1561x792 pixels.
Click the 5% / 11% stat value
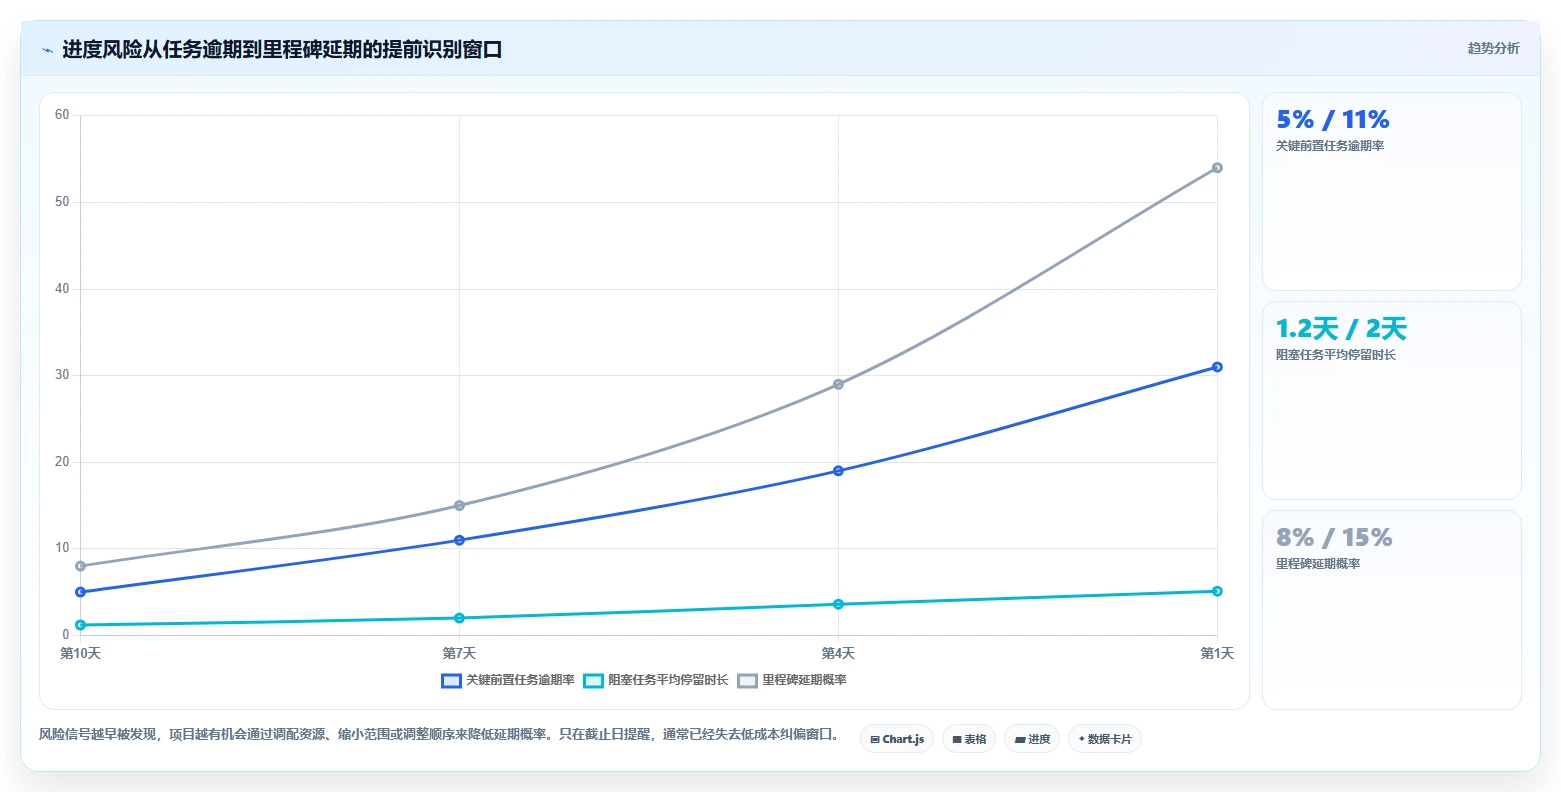[1333, 120]
